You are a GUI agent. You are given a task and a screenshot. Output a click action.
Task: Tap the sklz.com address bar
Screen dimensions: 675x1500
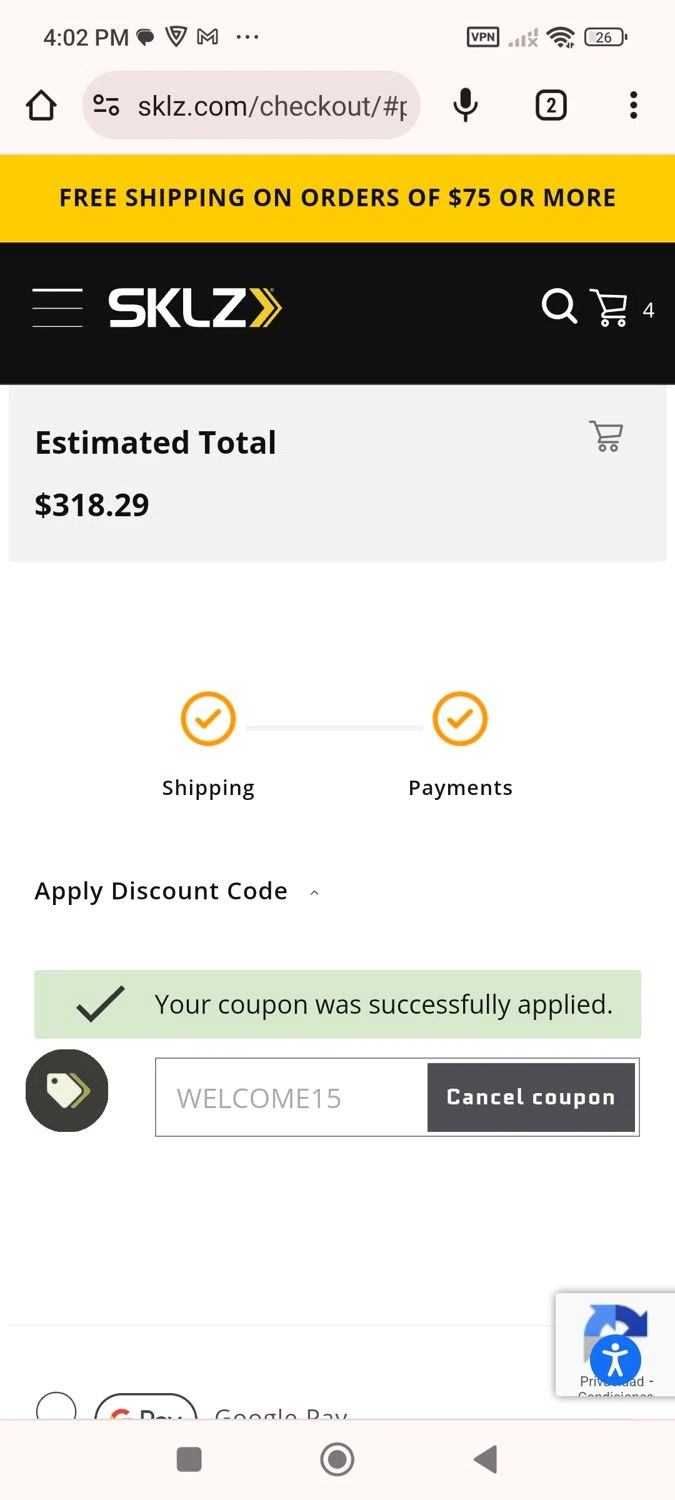coord(251,105)
